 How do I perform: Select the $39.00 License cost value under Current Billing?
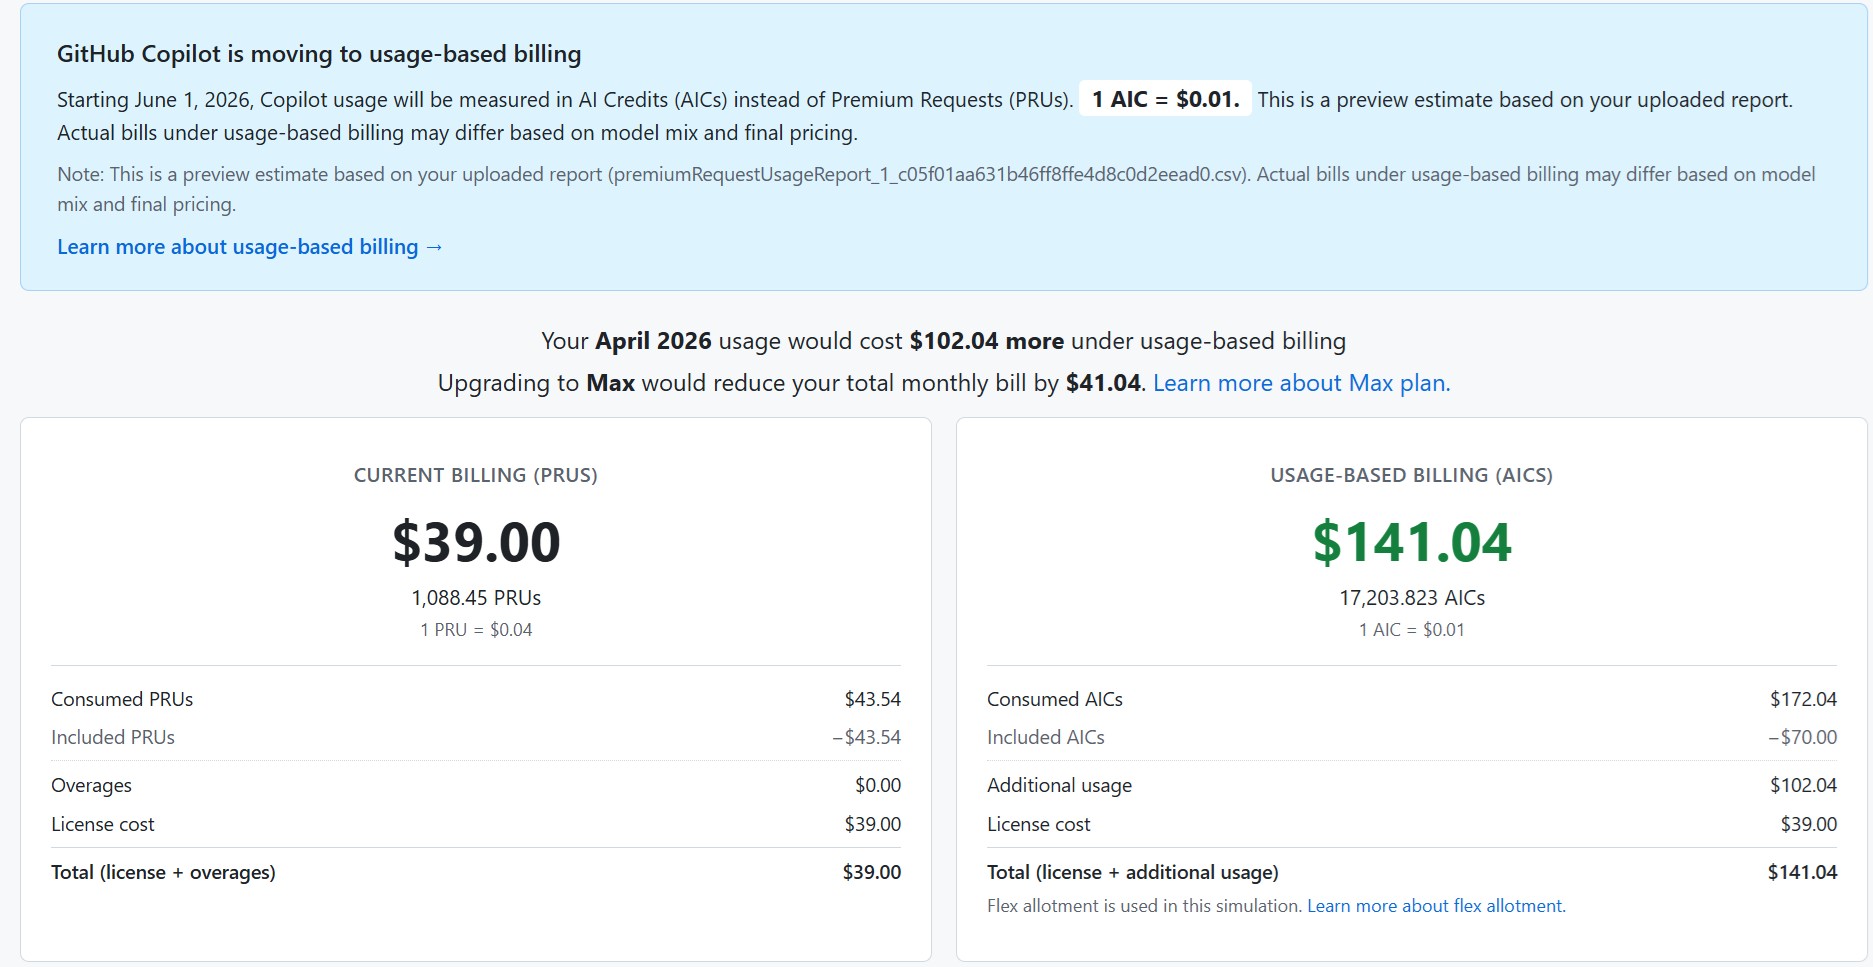(x=873, y=824)
